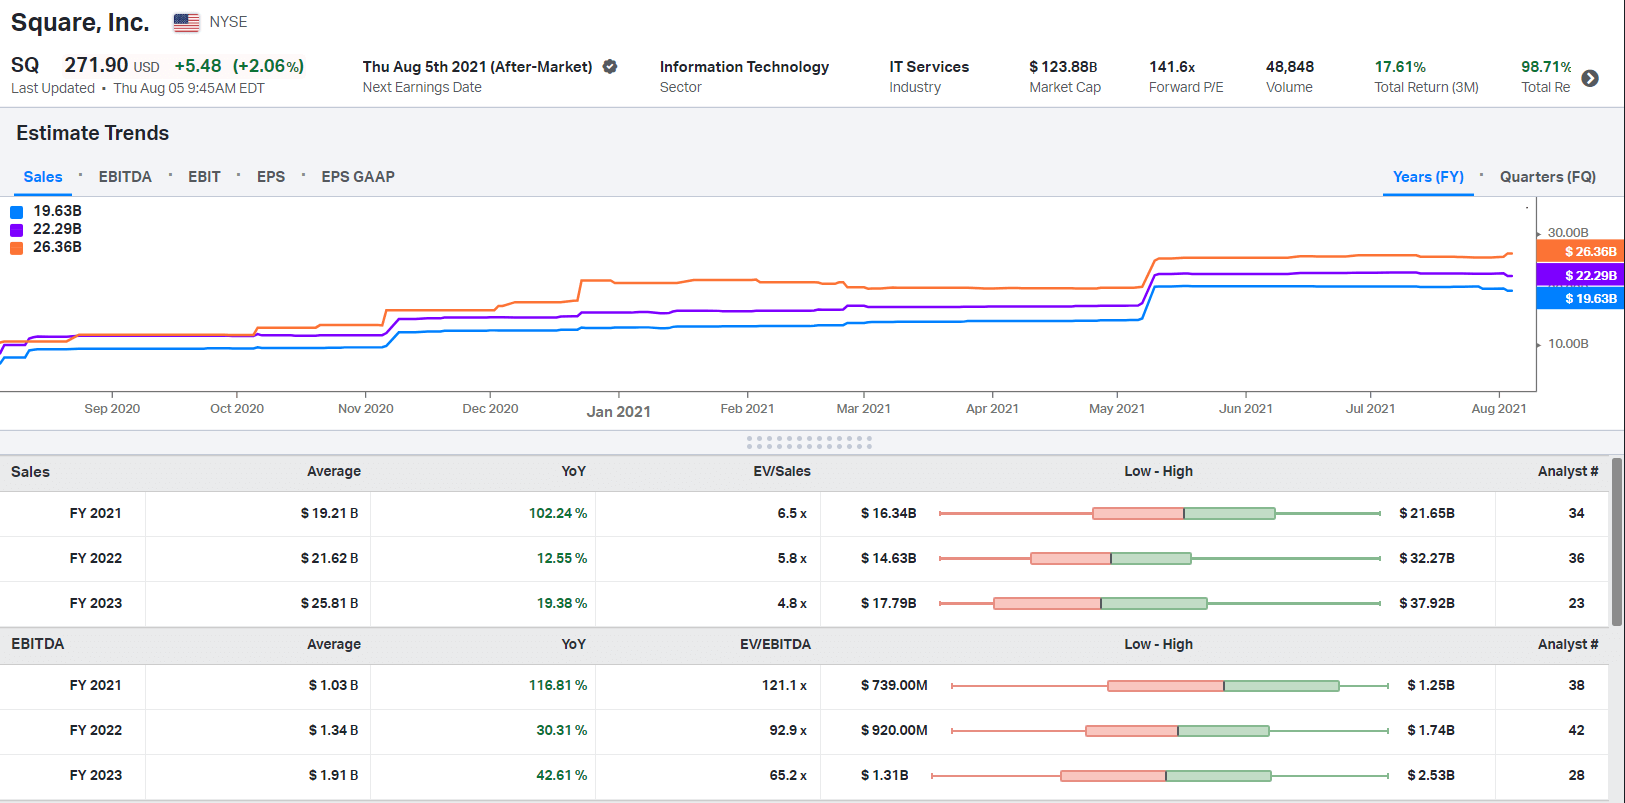Click the EV/EBITDA column header
This screenshot has height=803, width=1625.
coord(775,644)
